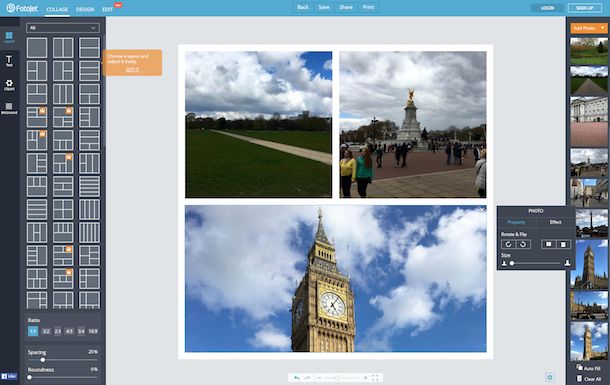The width and height of the screenshot is (610, 385).
Task: Expand the All layout category dropdown
Action: pyautogui.click(x=63, y=28)
